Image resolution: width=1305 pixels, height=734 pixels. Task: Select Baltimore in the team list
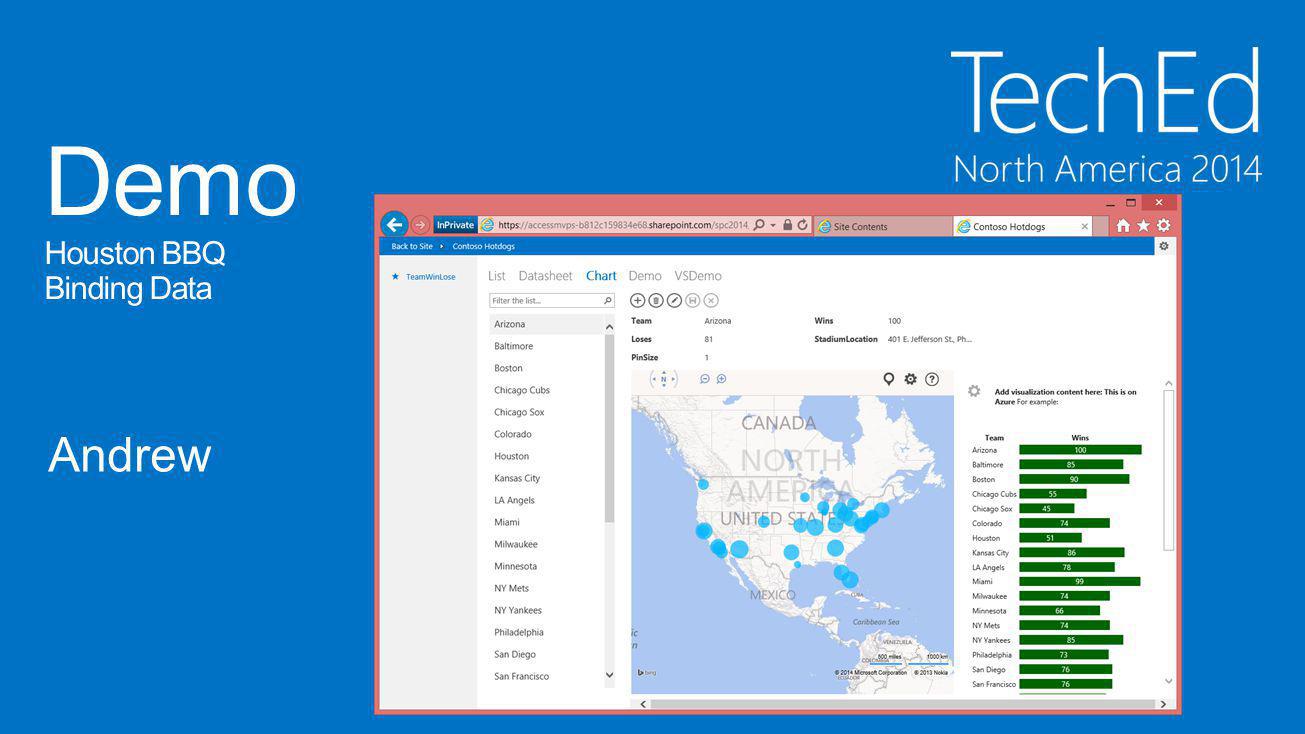pos(546,346)
